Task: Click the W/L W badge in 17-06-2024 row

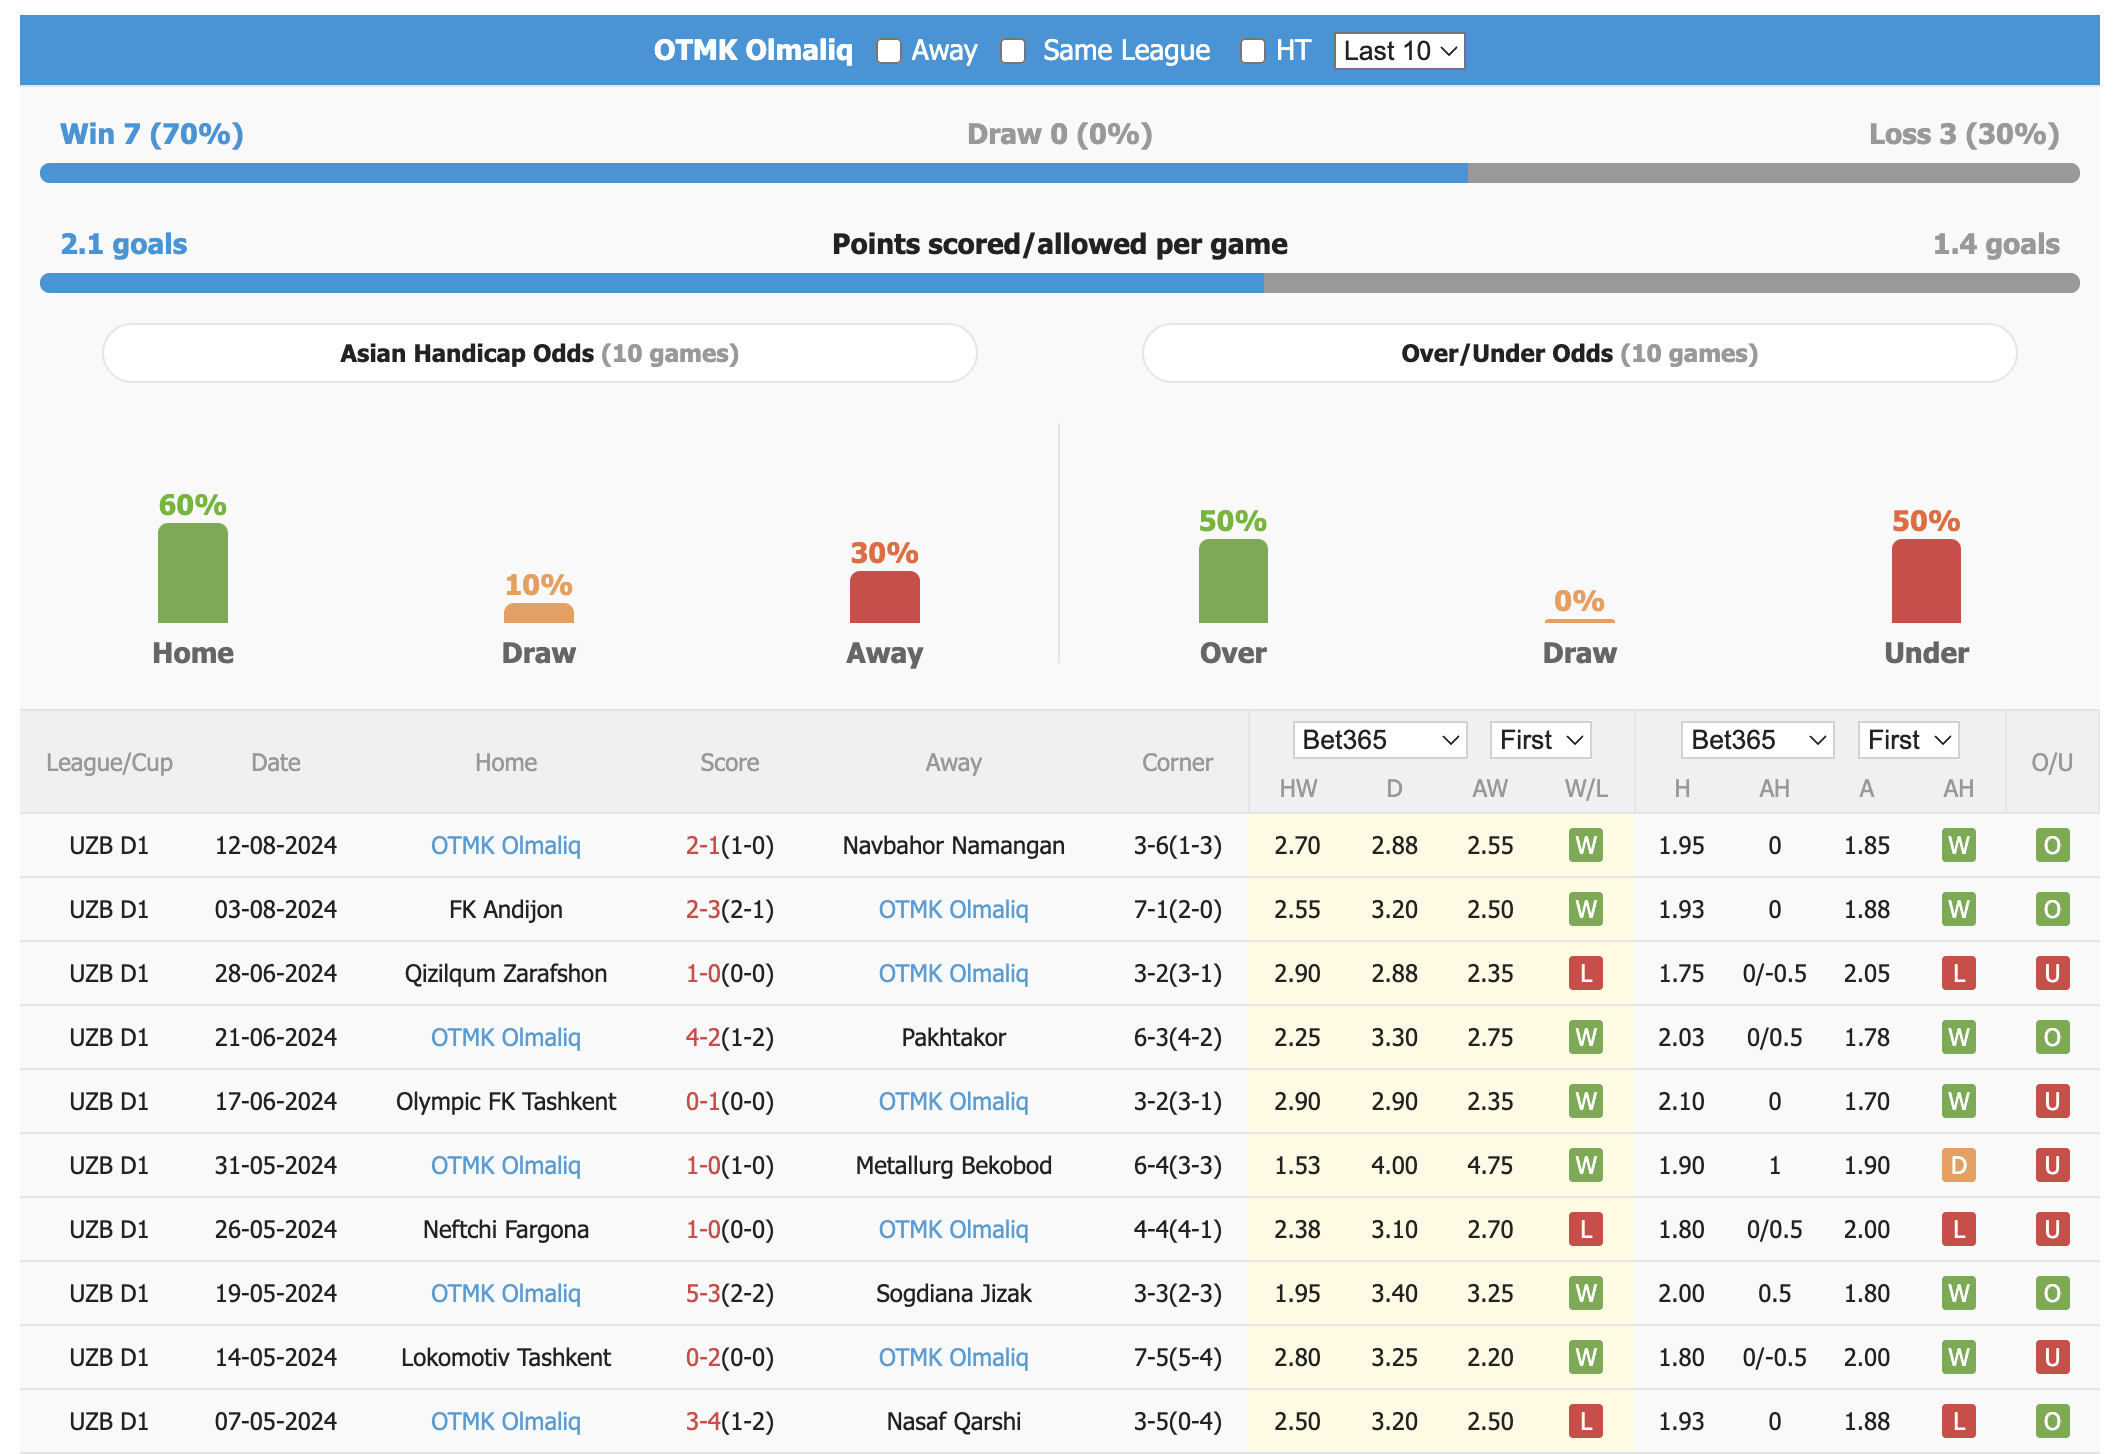Action: click(1586, 1101)
